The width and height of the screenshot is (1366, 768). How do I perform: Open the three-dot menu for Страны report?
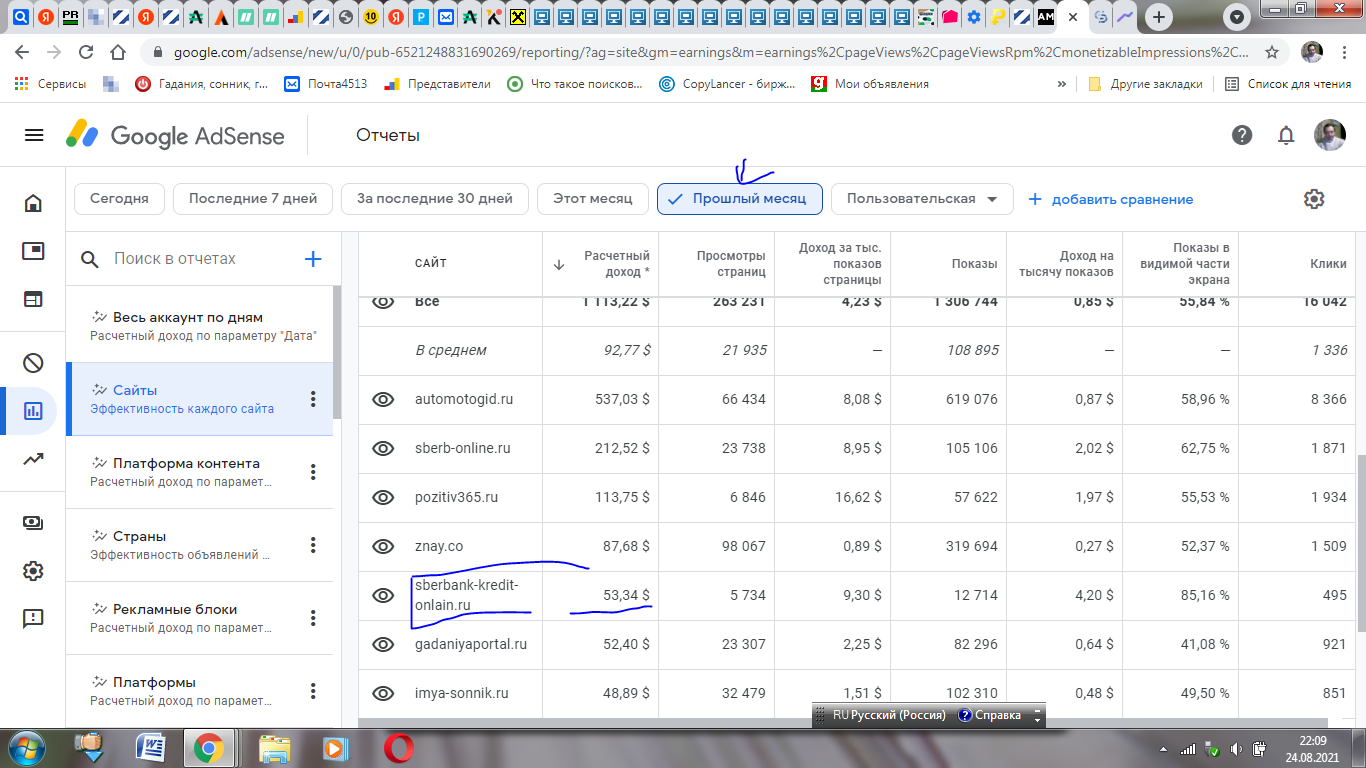click(313, 545)
